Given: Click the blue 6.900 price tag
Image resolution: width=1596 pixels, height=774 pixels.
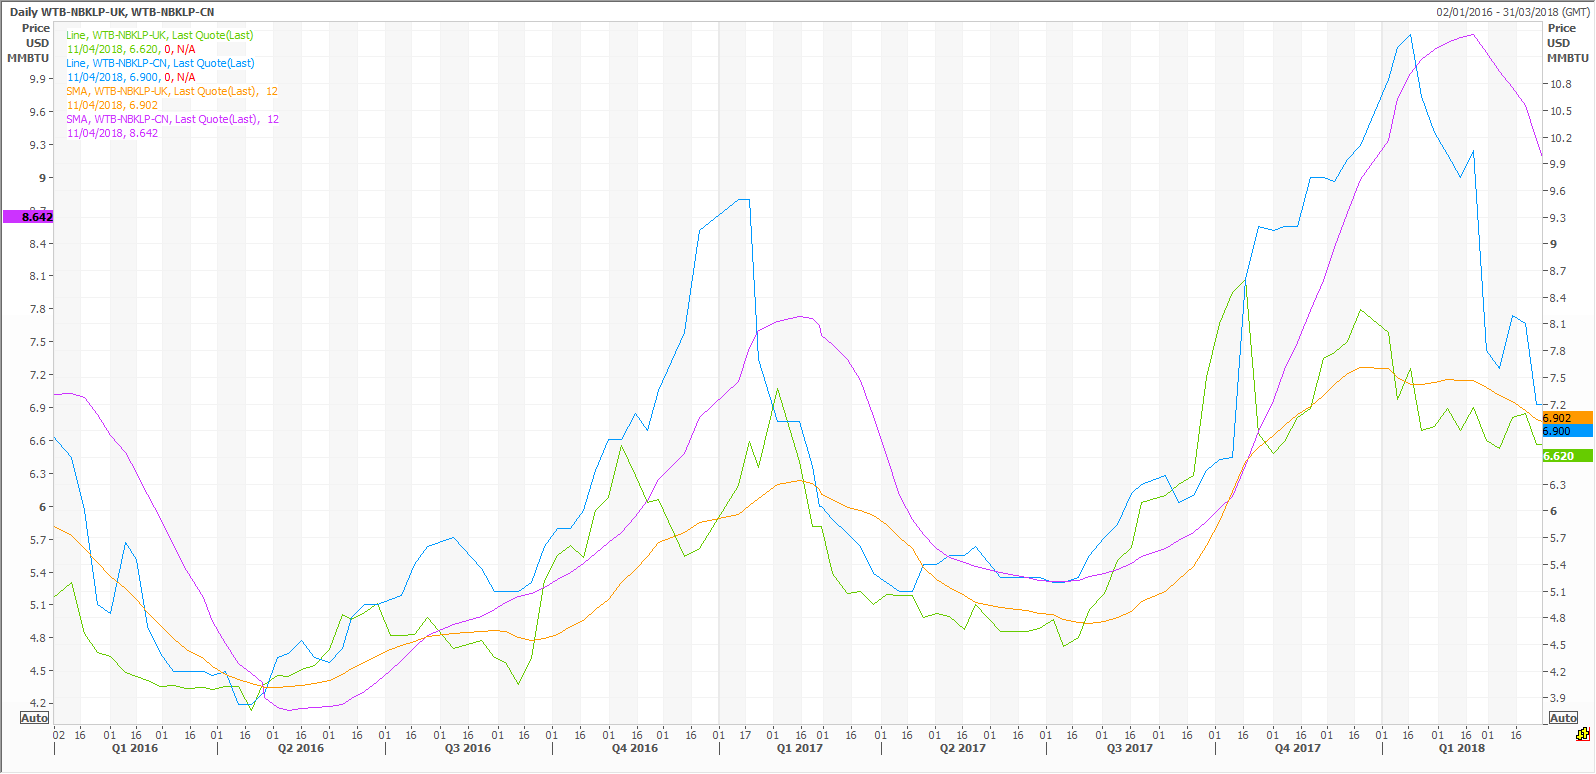Looking at the screenshot, I should point(1567,431).
